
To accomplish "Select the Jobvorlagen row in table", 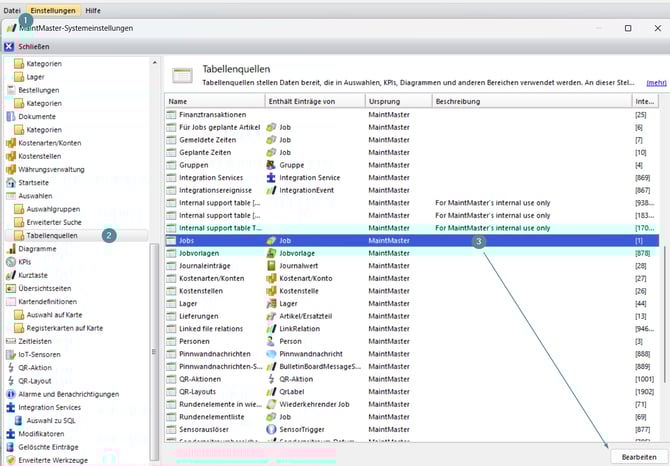I will point(197,255).
